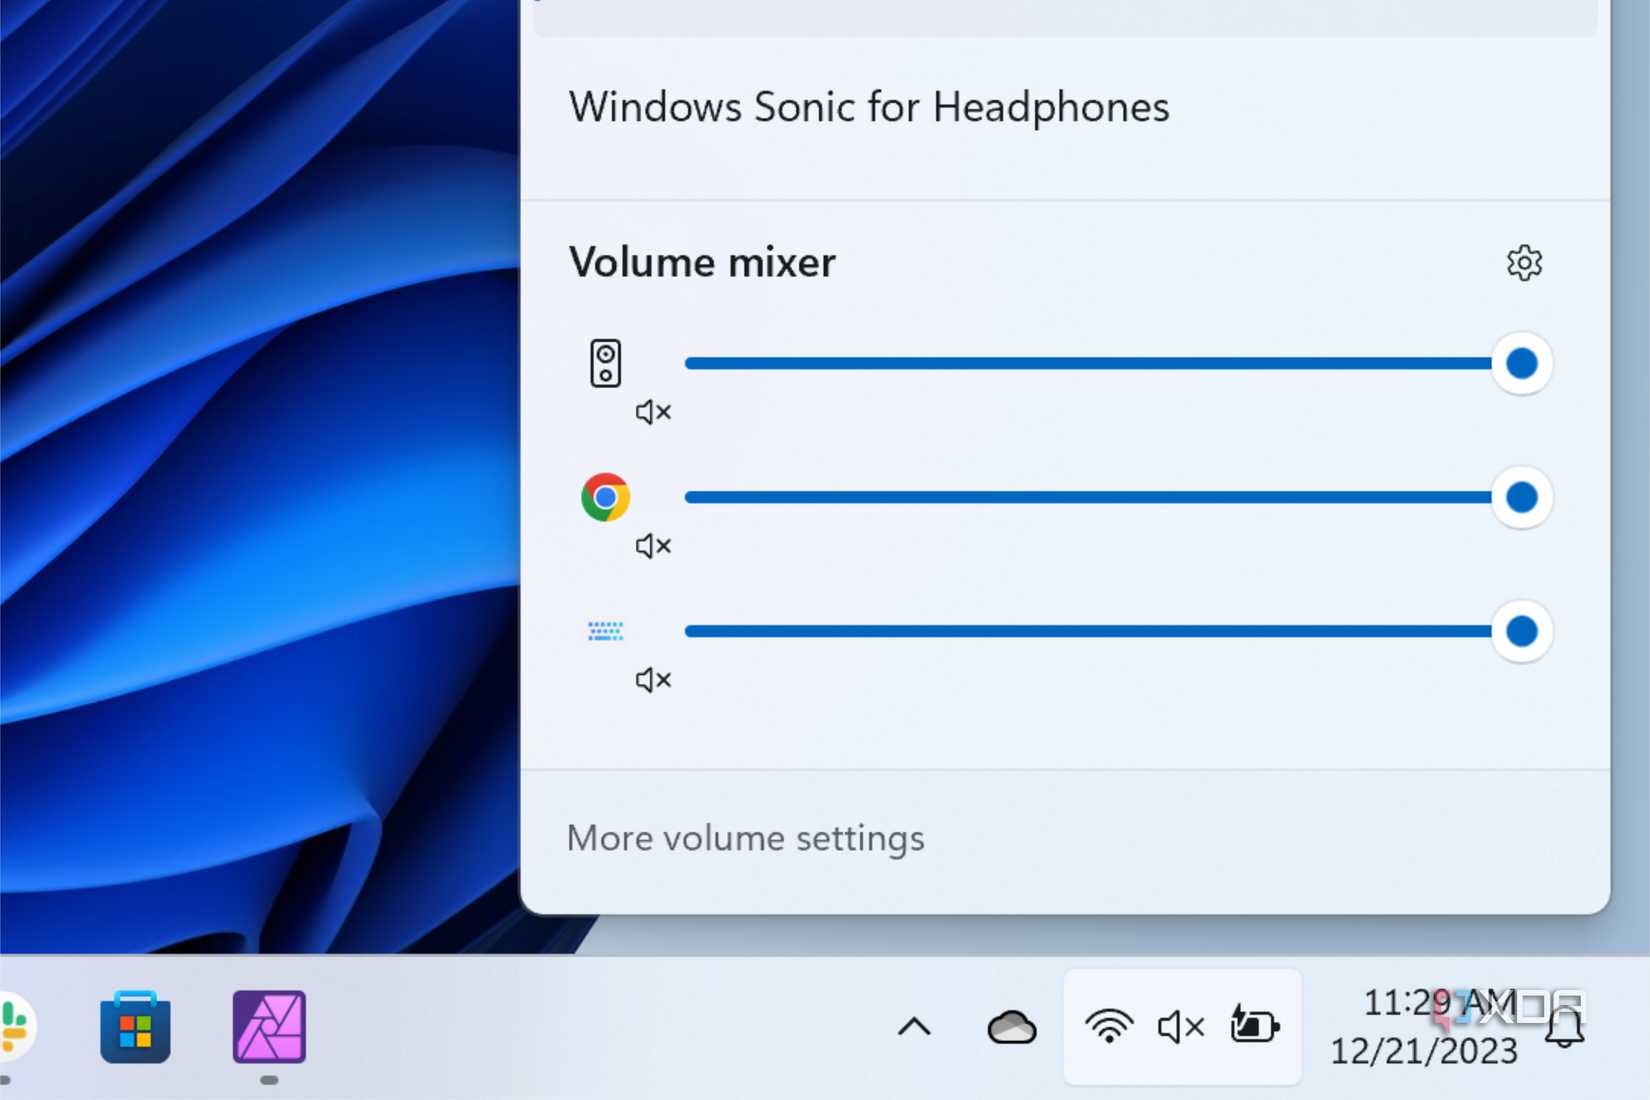Viewport: 1650px width, 1100px height.
Task: Click the Google Chrome icon in the volume mixer
Action: (605, 497)
